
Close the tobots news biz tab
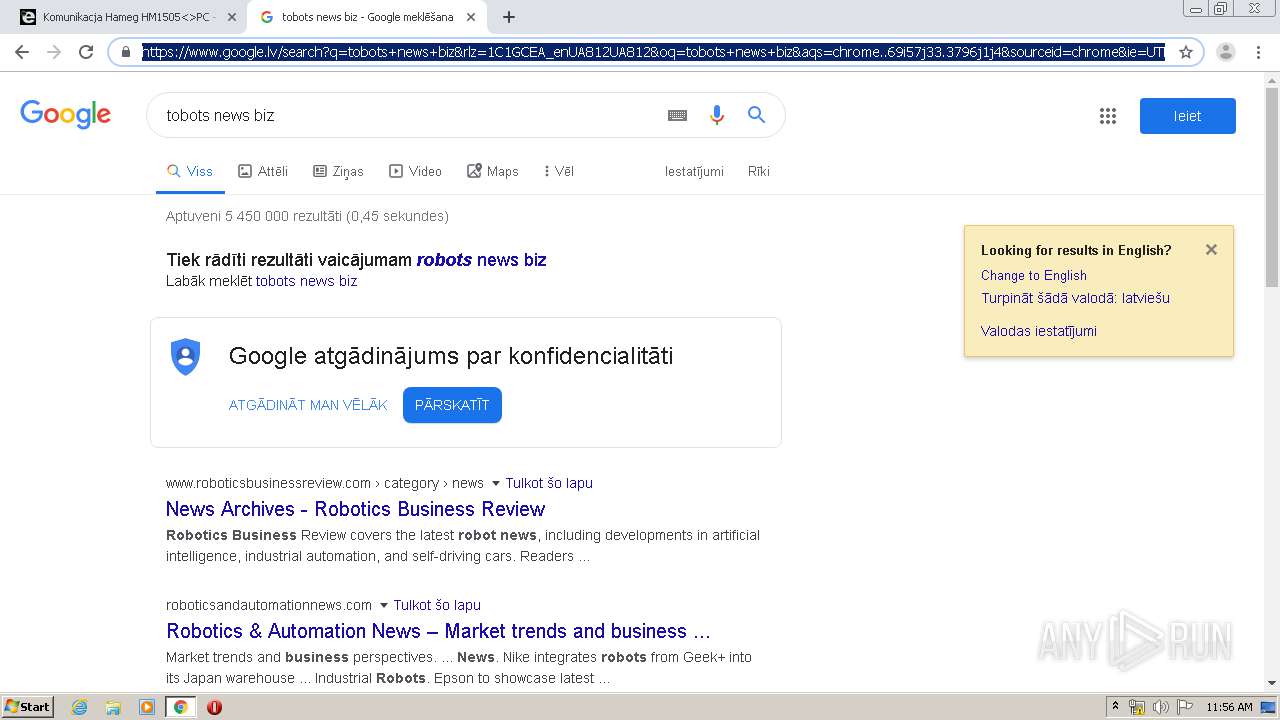[x=471, y=17]
